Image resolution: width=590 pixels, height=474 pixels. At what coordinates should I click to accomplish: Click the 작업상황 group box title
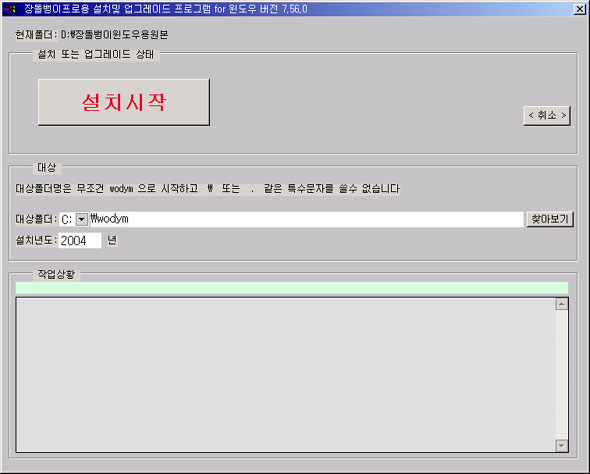click(56, 274)
